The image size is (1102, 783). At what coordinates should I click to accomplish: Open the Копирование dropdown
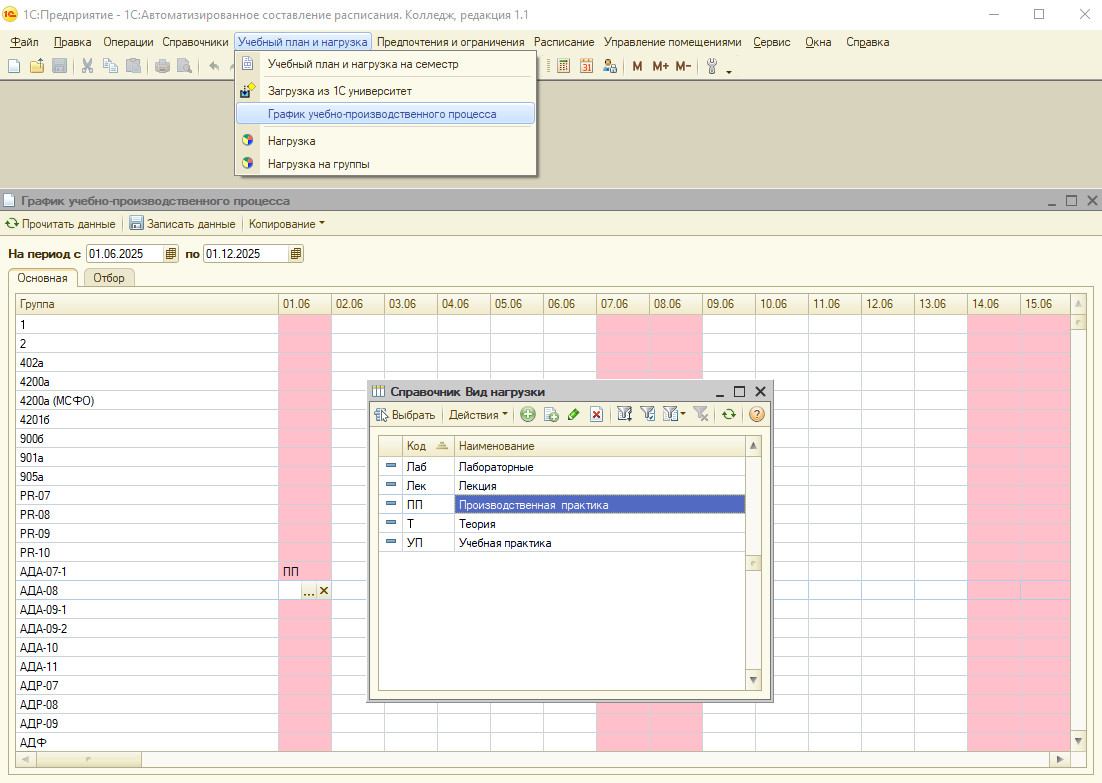(287, 224)
